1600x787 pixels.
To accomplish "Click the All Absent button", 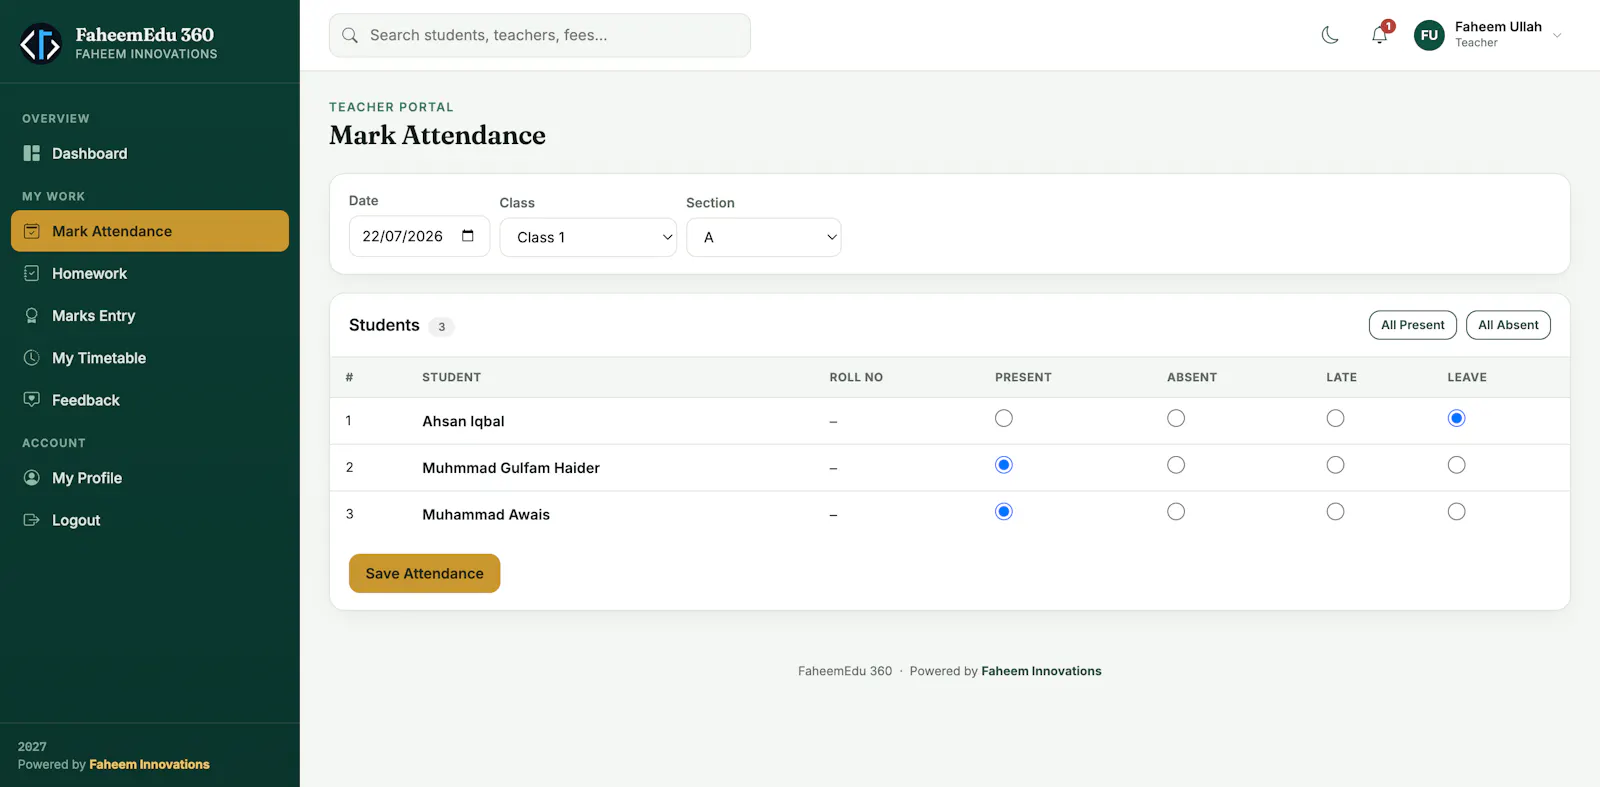I will coord(1508,325).
